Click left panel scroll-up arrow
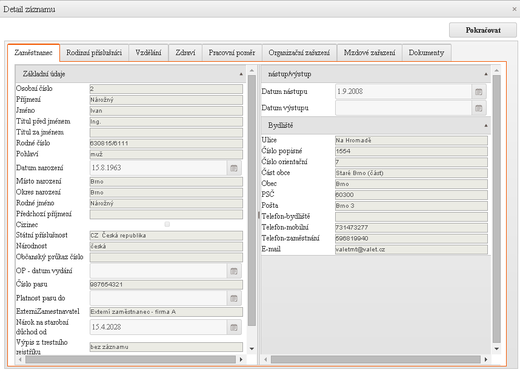520x381 pixels. (252, 71)
